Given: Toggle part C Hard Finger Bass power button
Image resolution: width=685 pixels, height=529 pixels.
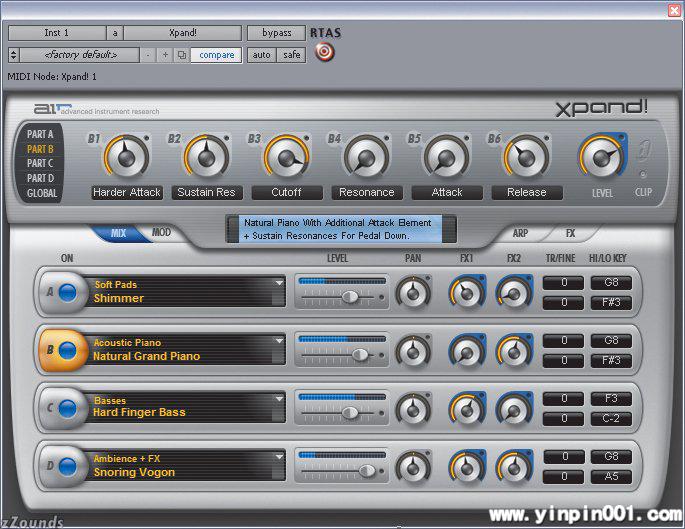Looking at the screenshot, I should 68,408.
